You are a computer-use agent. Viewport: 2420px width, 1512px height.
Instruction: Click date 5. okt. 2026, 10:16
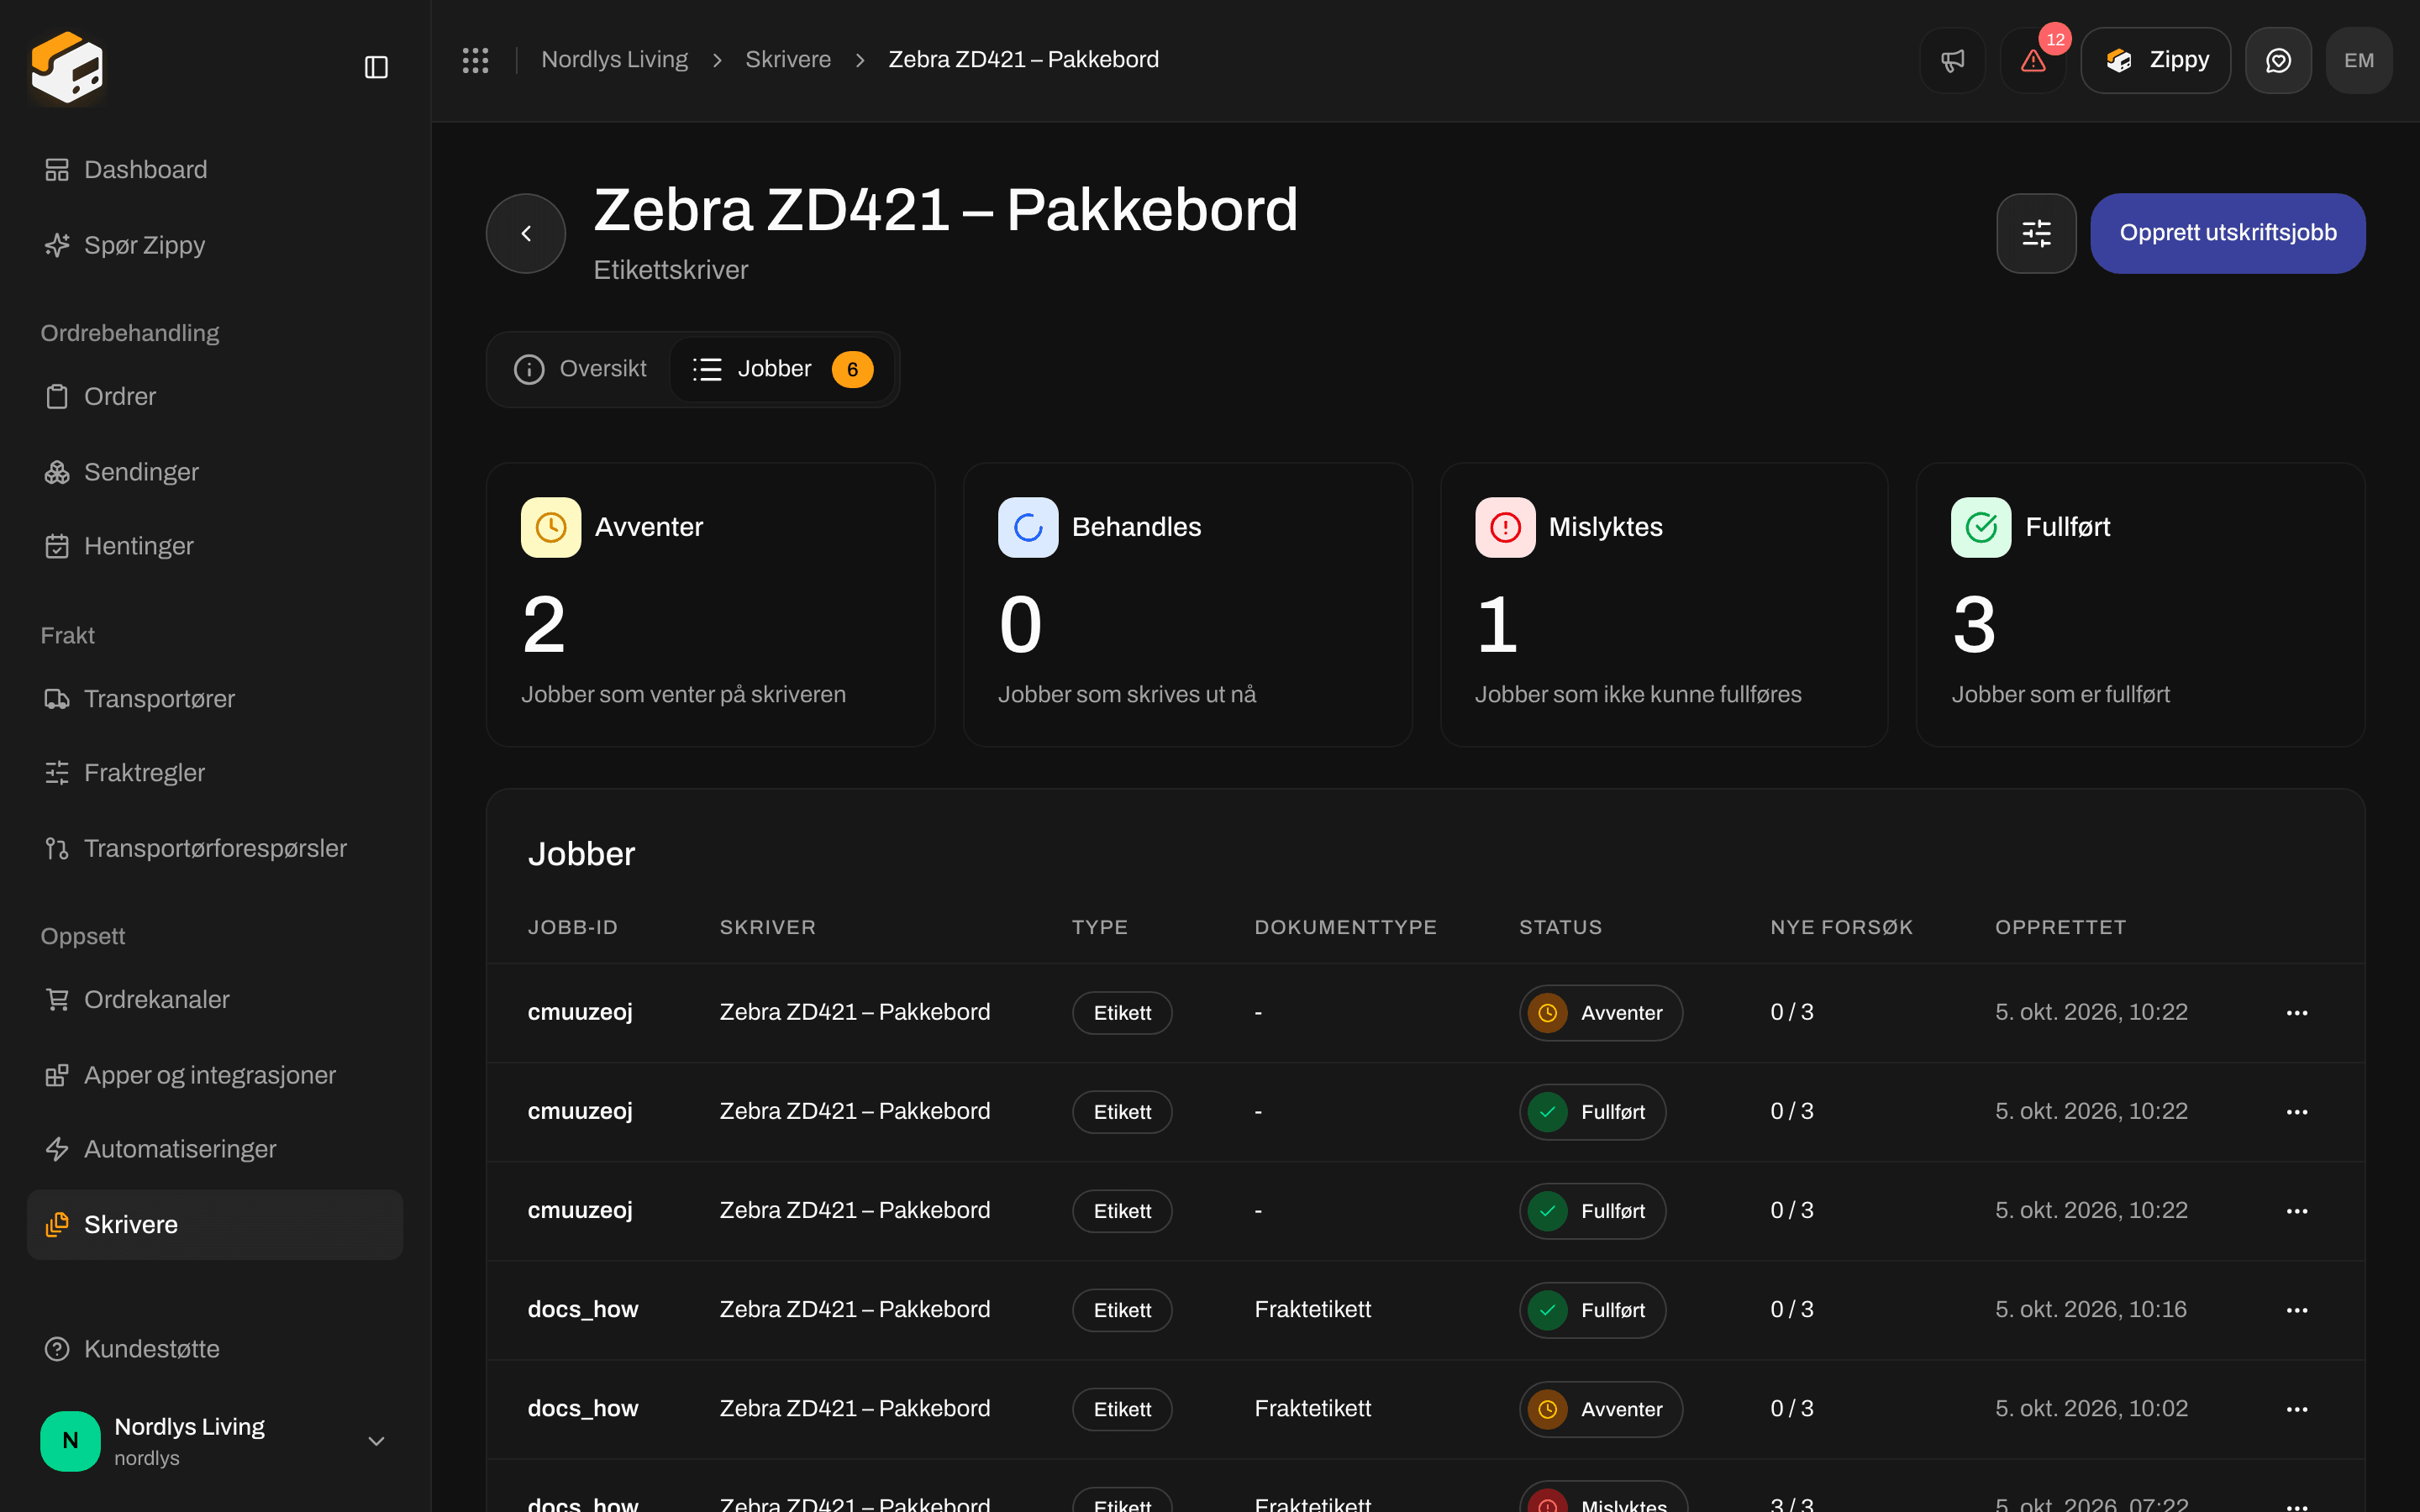pos(2091,1309)
